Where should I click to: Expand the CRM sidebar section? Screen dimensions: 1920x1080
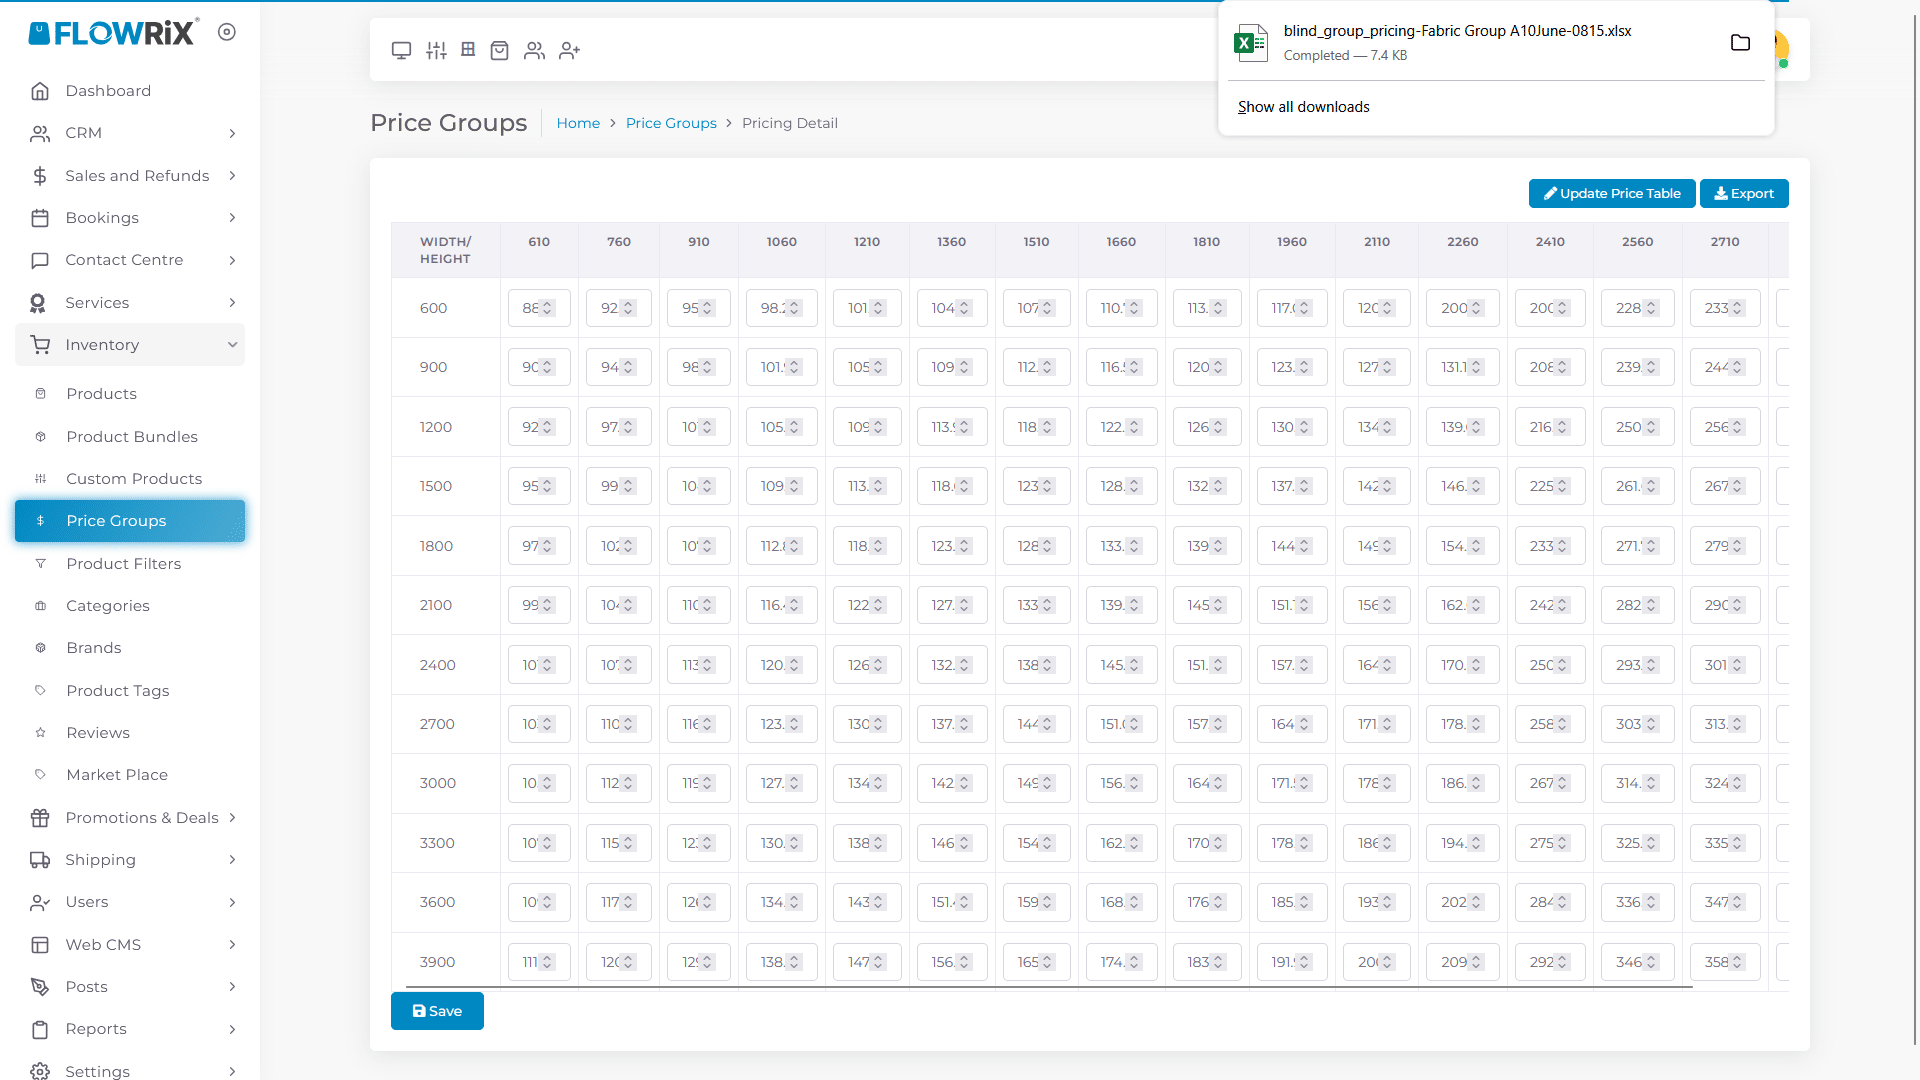coord(131,132)
